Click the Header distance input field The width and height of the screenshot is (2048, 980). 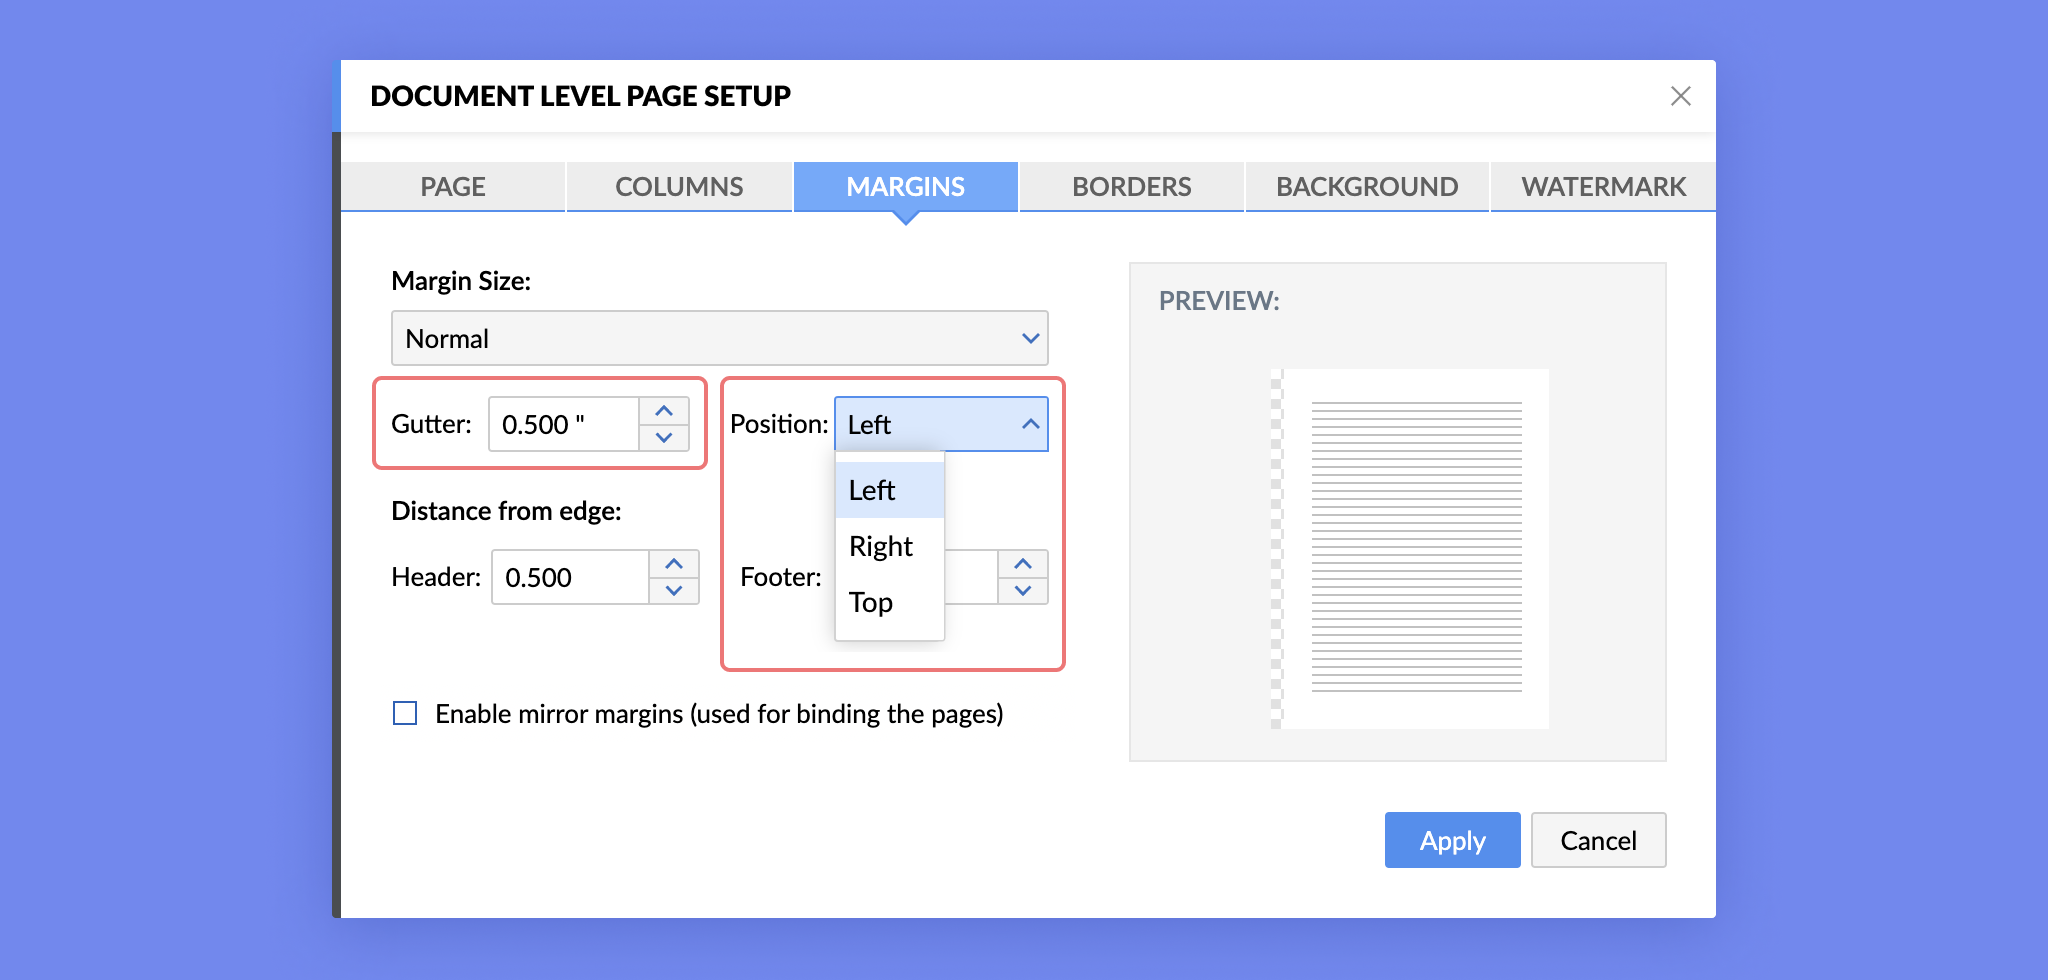(570, 577)
